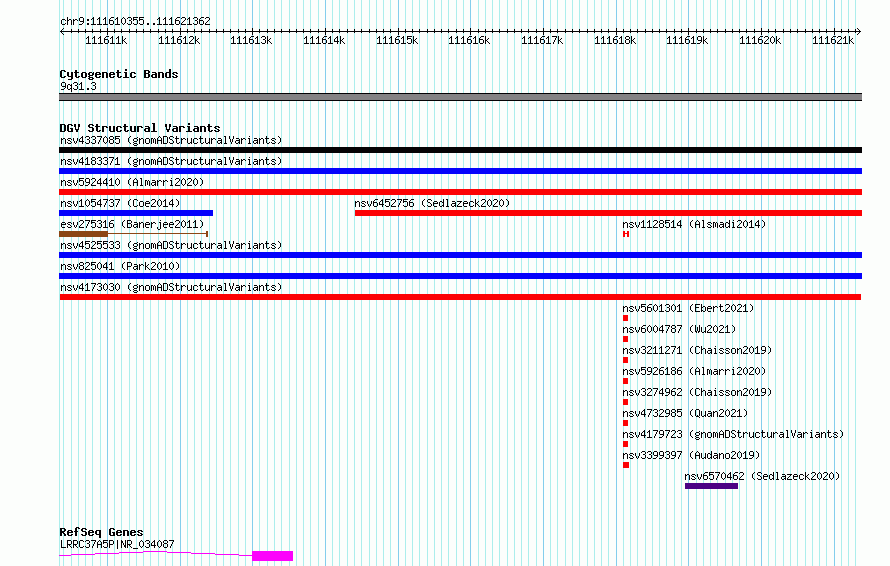Screen dimensions: 890x566
Task: Open nsv5601301 Ebert2021 label
Action: 688,308
